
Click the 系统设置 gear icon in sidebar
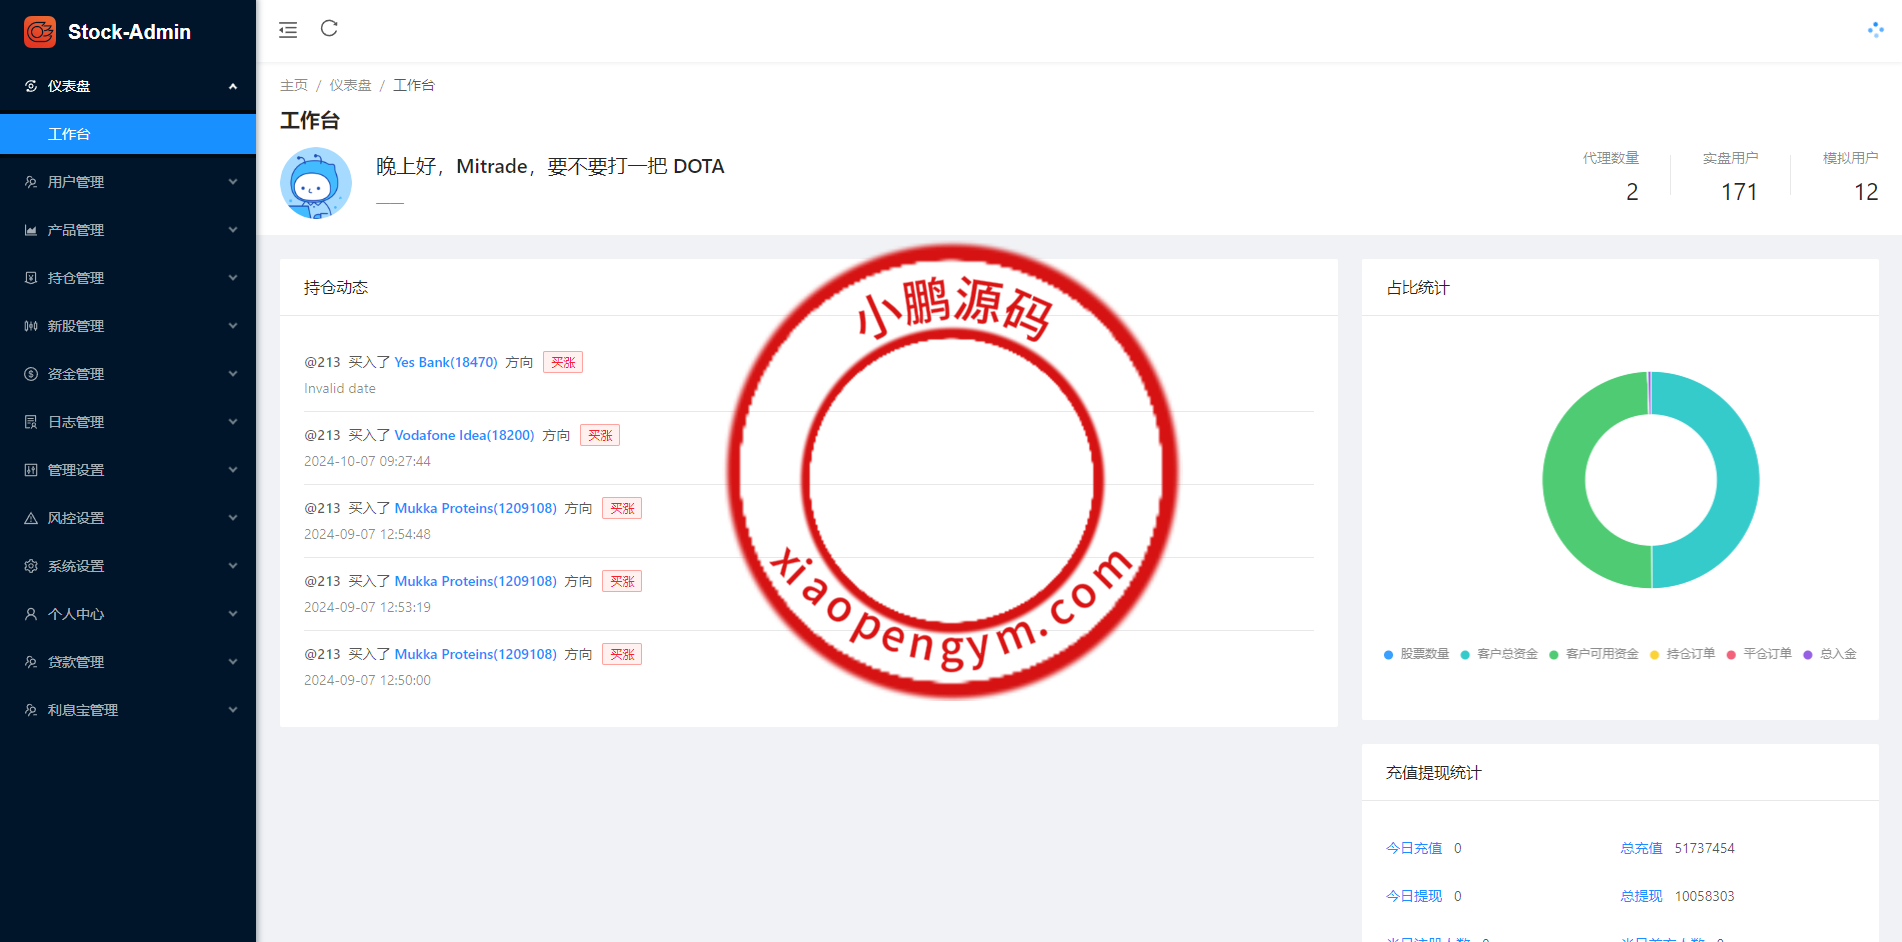click(31, 566)
